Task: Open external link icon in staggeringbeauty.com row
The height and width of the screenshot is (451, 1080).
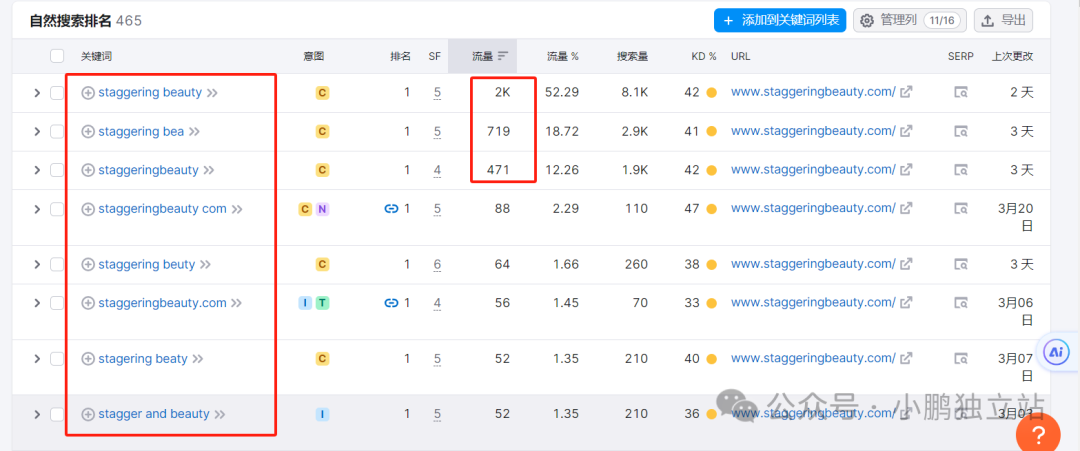Action: [906, 302]
